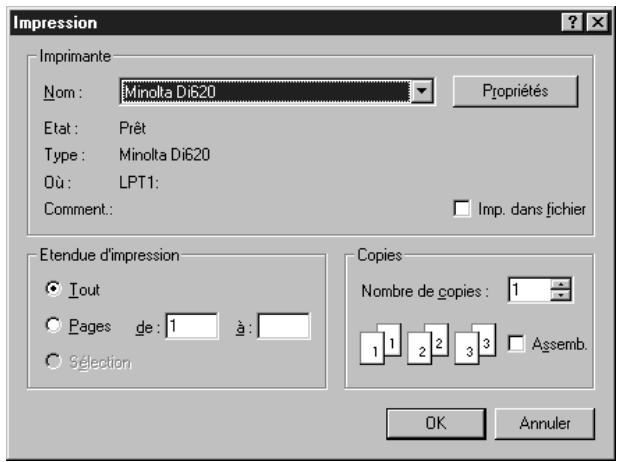This screenshot has height=462, width=618.
Task: Choose the Pages radio button
Action: 53,325
